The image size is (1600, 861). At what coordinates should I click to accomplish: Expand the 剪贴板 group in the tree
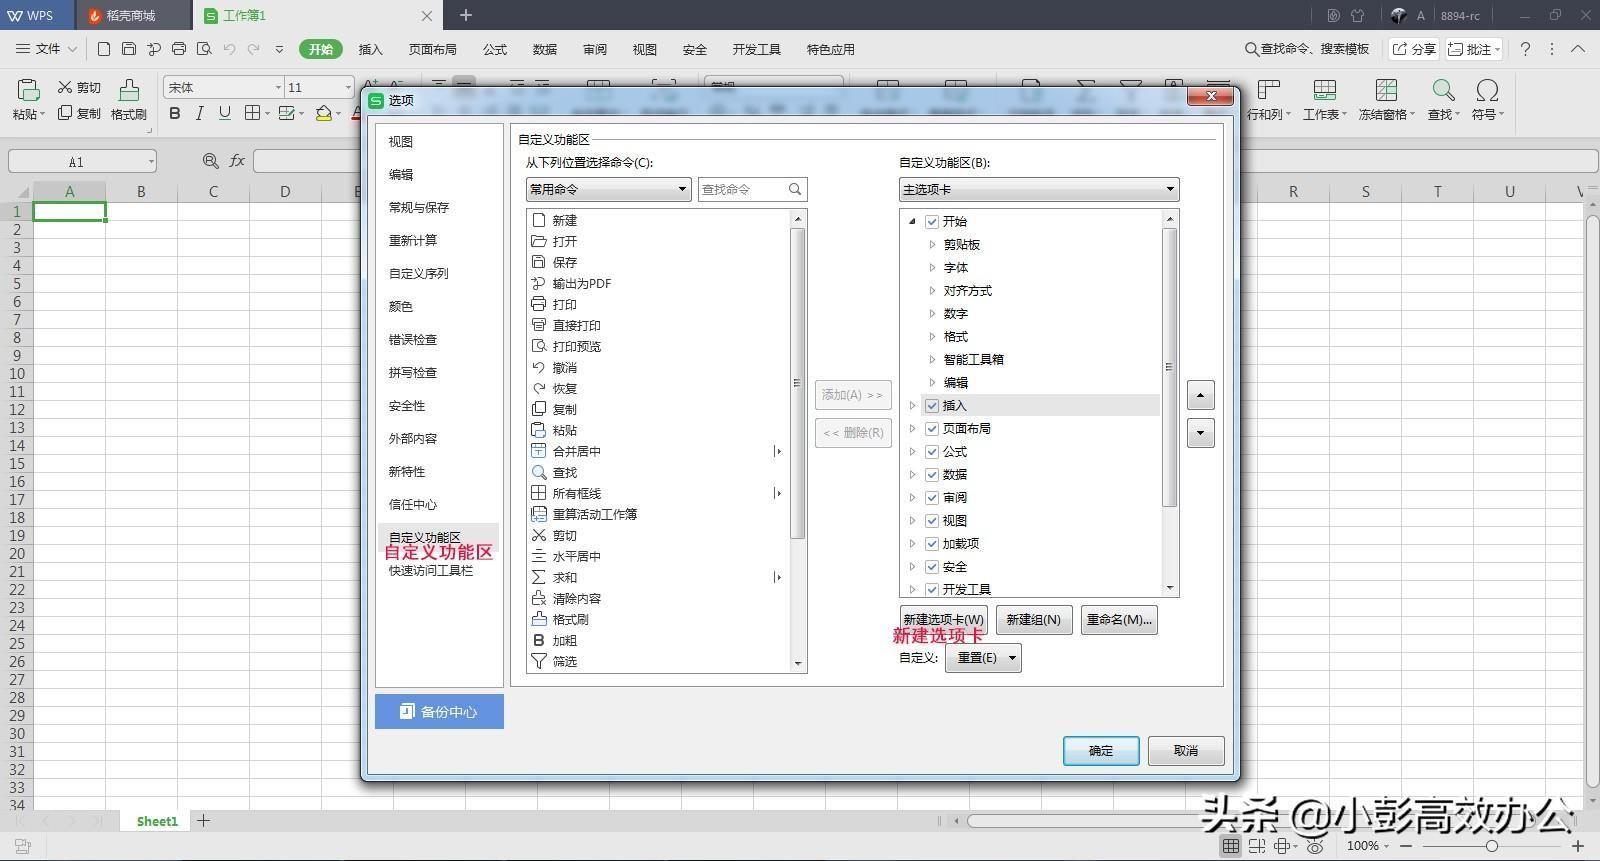(932, 245)
